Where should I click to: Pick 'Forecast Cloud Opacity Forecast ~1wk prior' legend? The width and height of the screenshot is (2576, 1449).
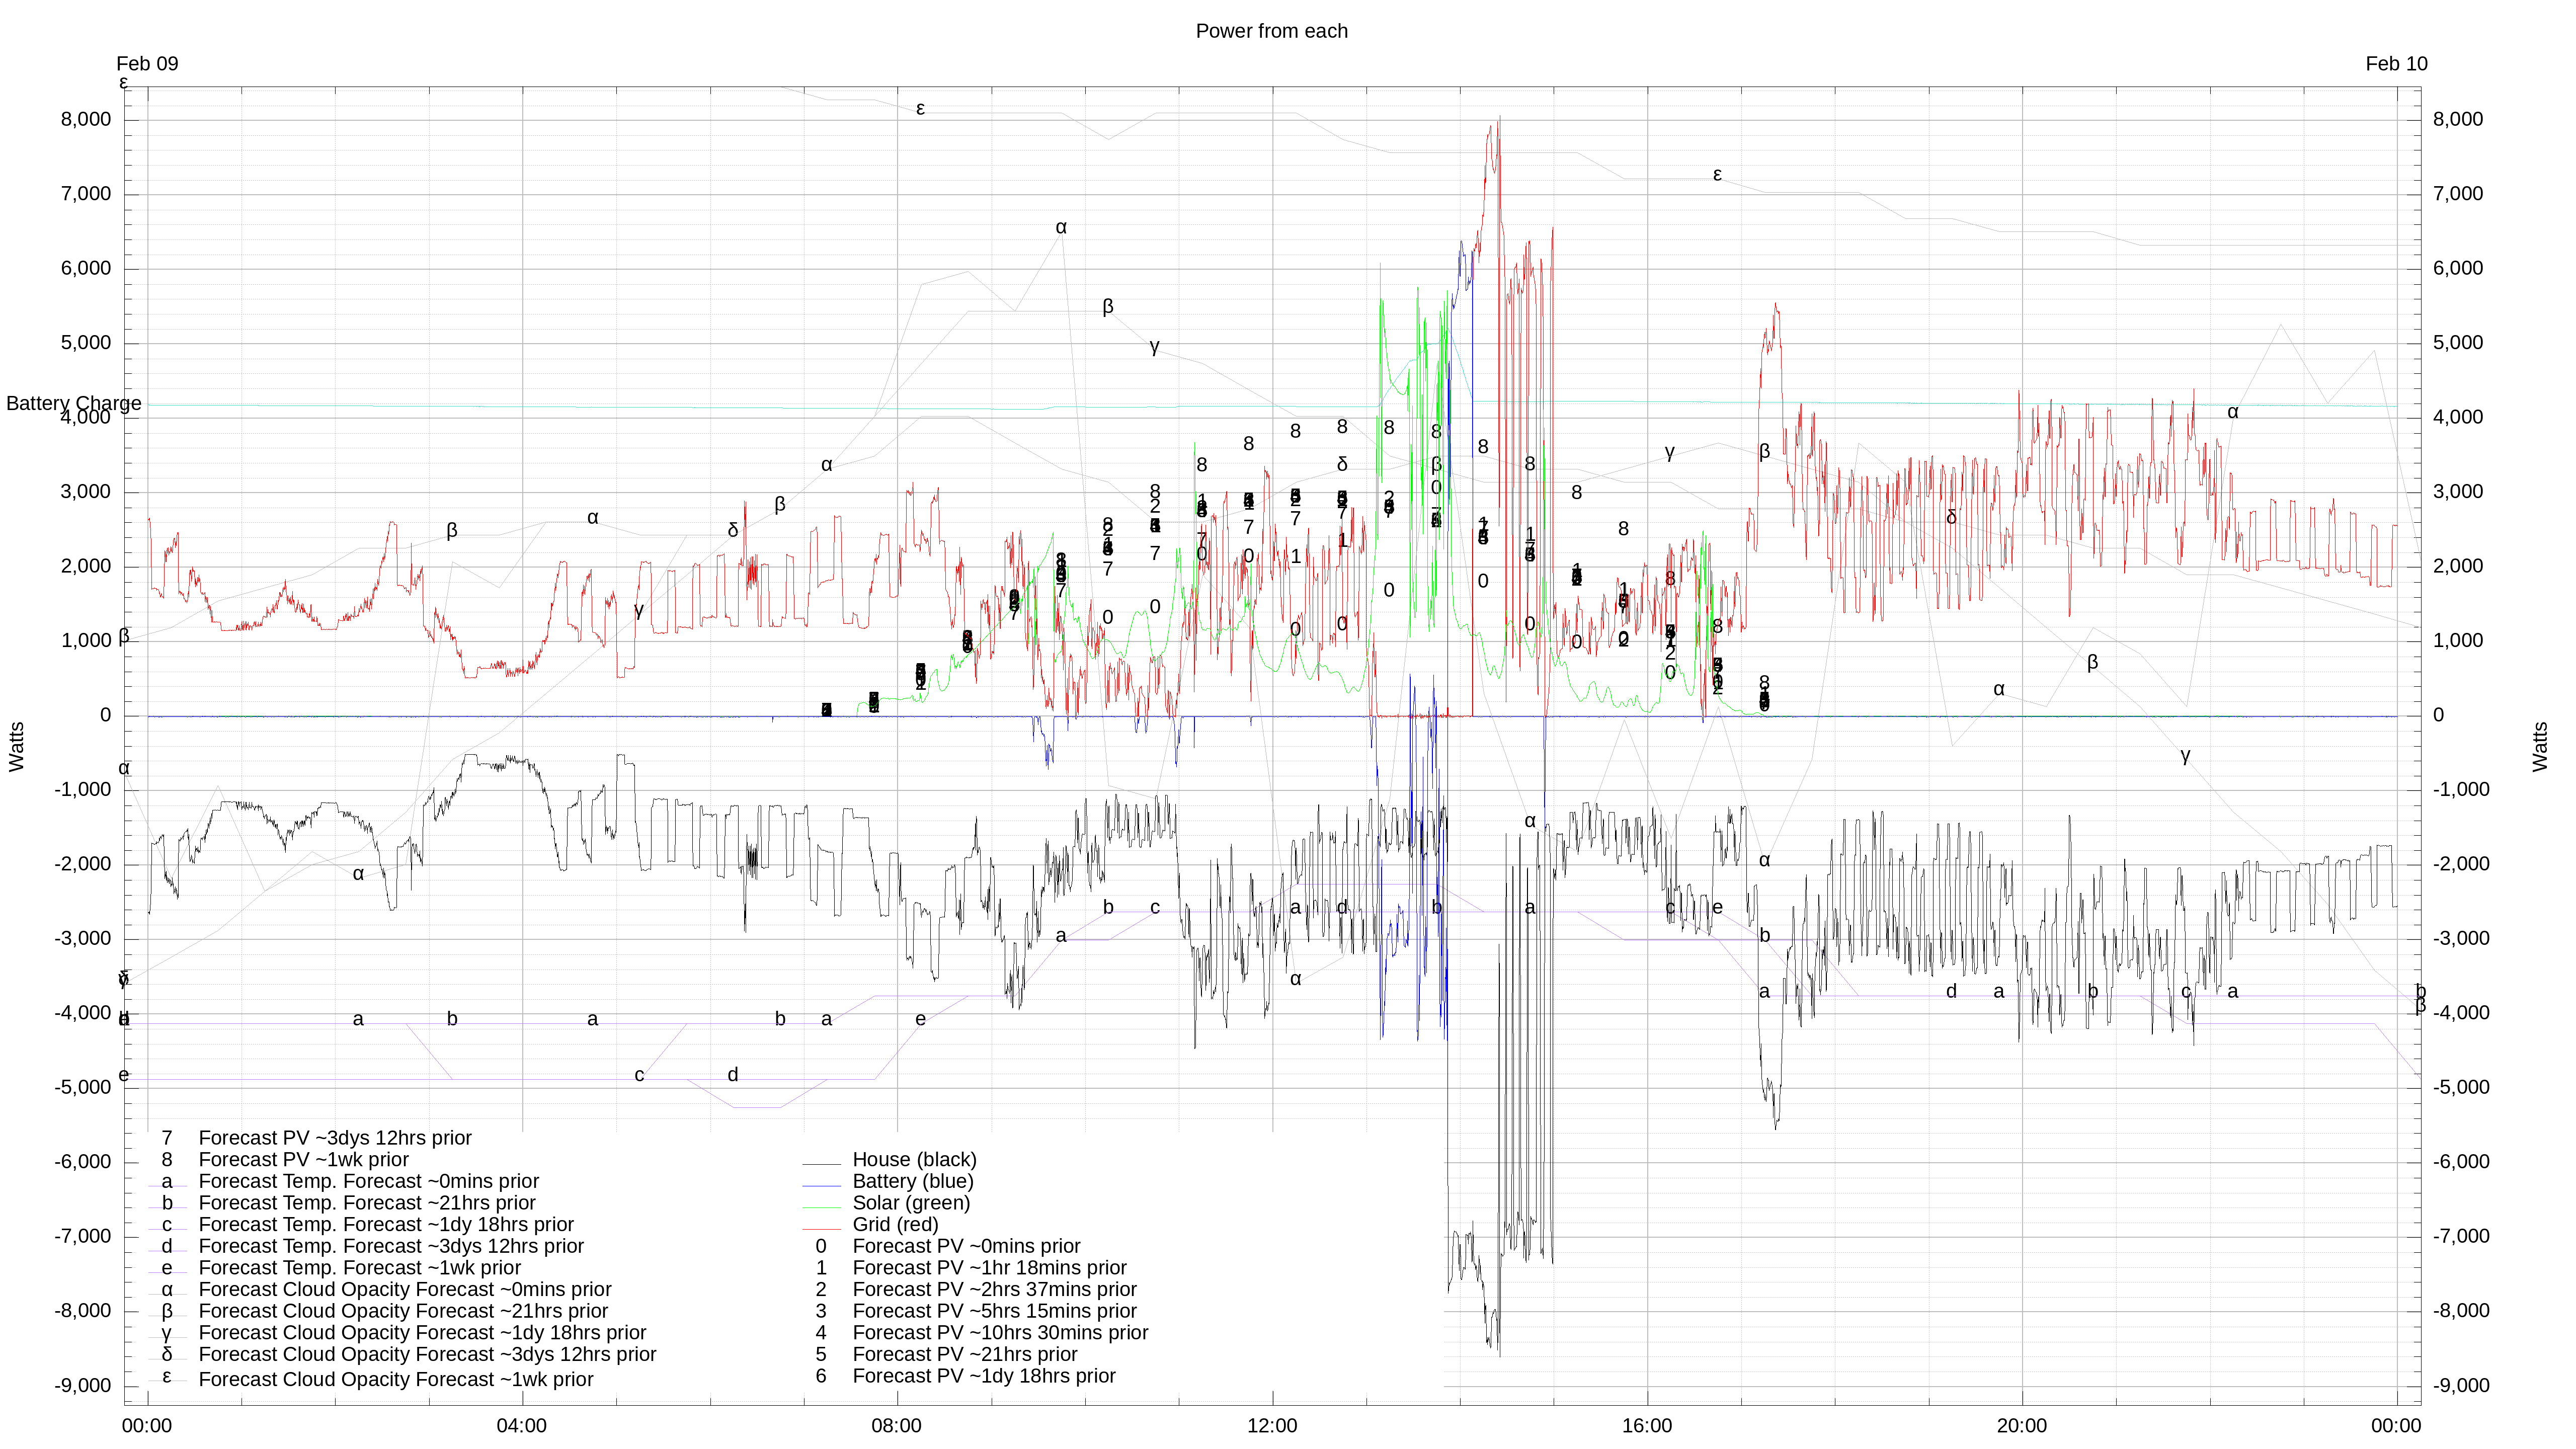pyautogui.click(x=396, y=1379)
